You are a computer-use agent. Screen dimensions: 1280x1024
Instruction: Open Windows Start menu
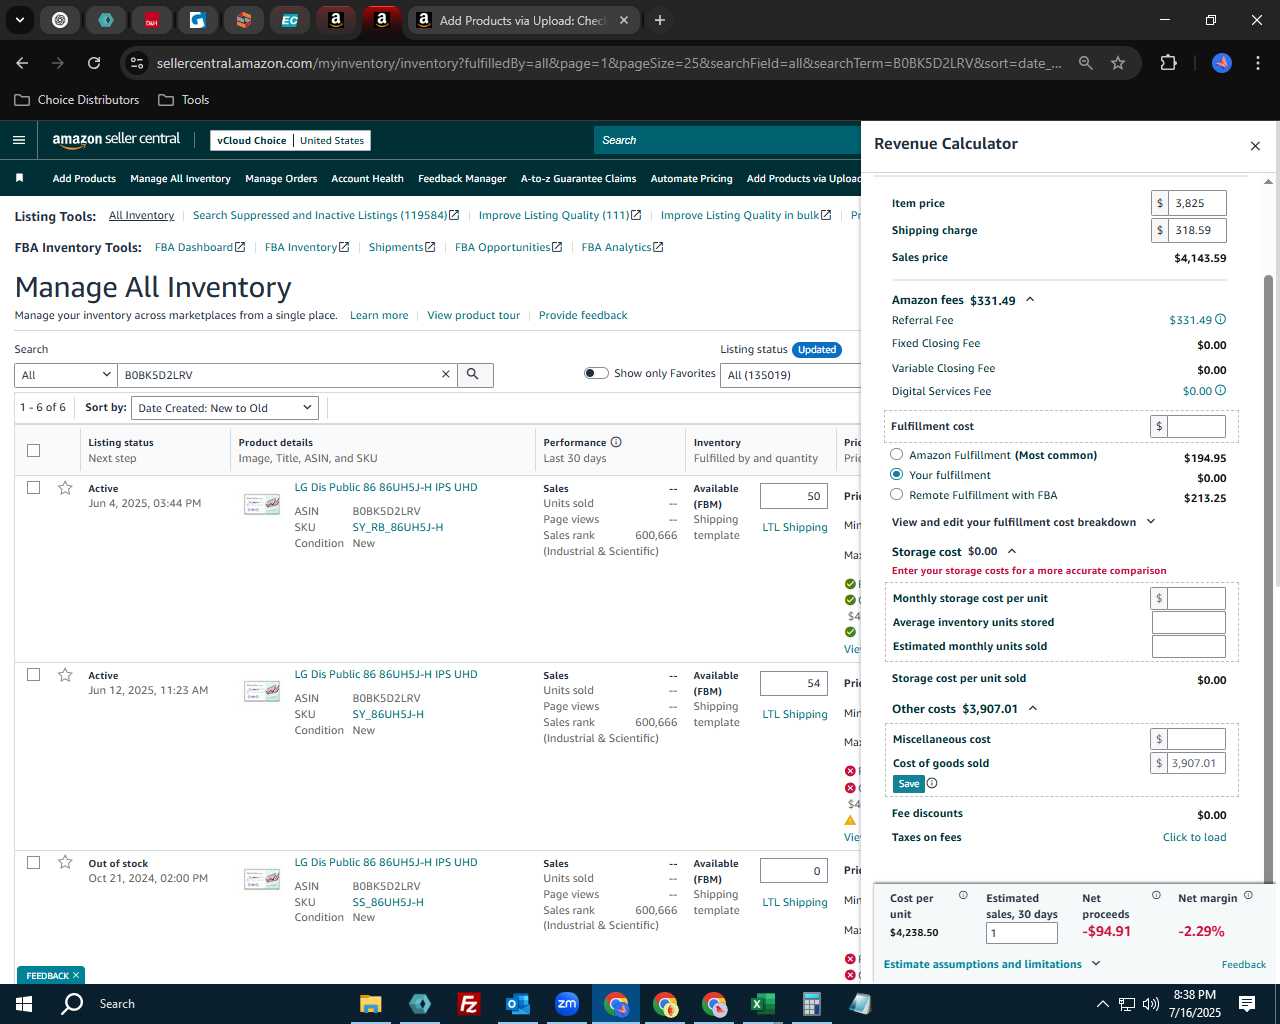click(23, 1004)
